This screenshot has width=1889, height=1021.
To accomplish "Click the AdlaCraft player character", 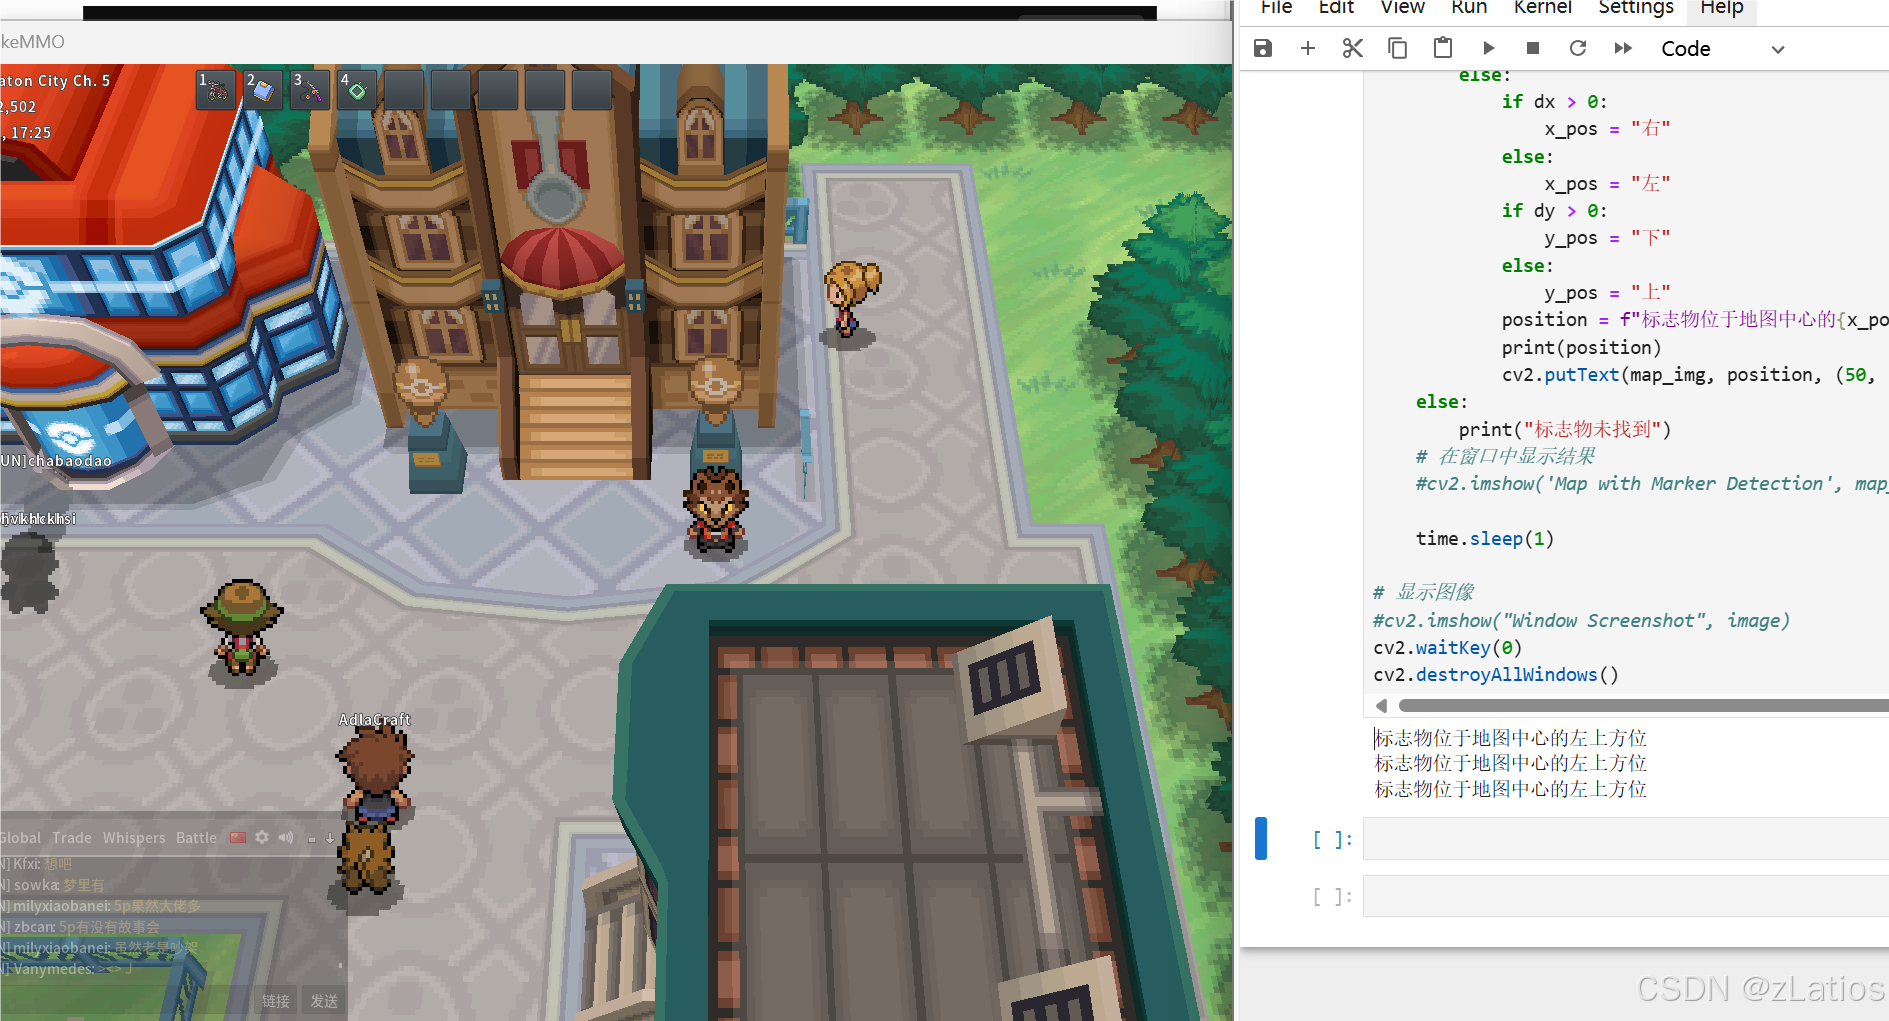I will pyautogui.click(x=375, y=773).
